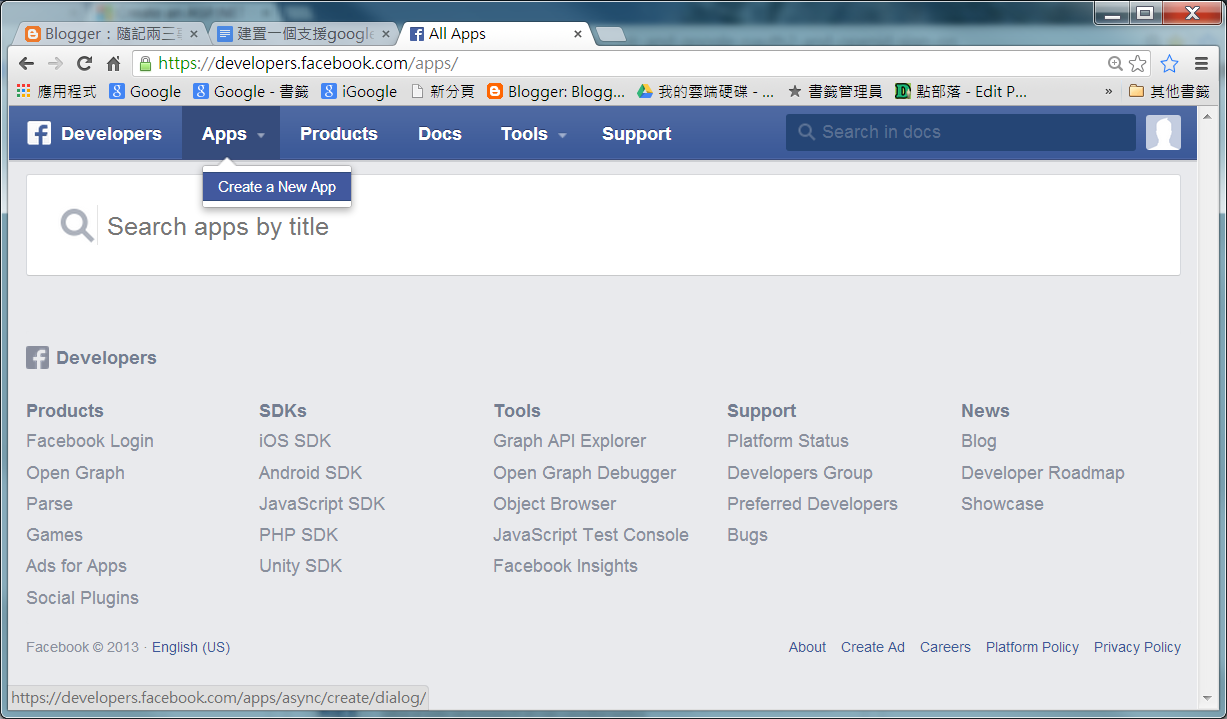Close the 建置一個支援google tab
This screenshot has width=1227, height=719.
click(386, 34)
